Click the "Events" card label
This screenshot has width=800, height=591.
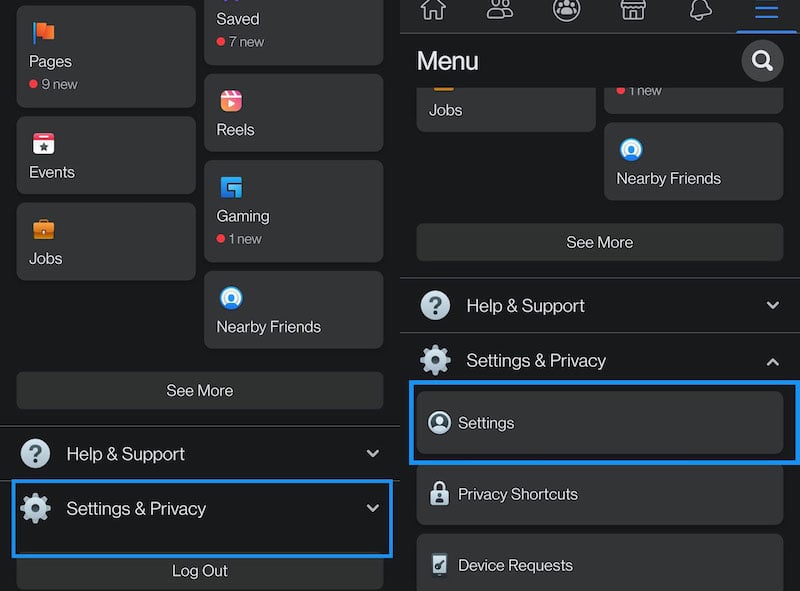pos(52,172)
